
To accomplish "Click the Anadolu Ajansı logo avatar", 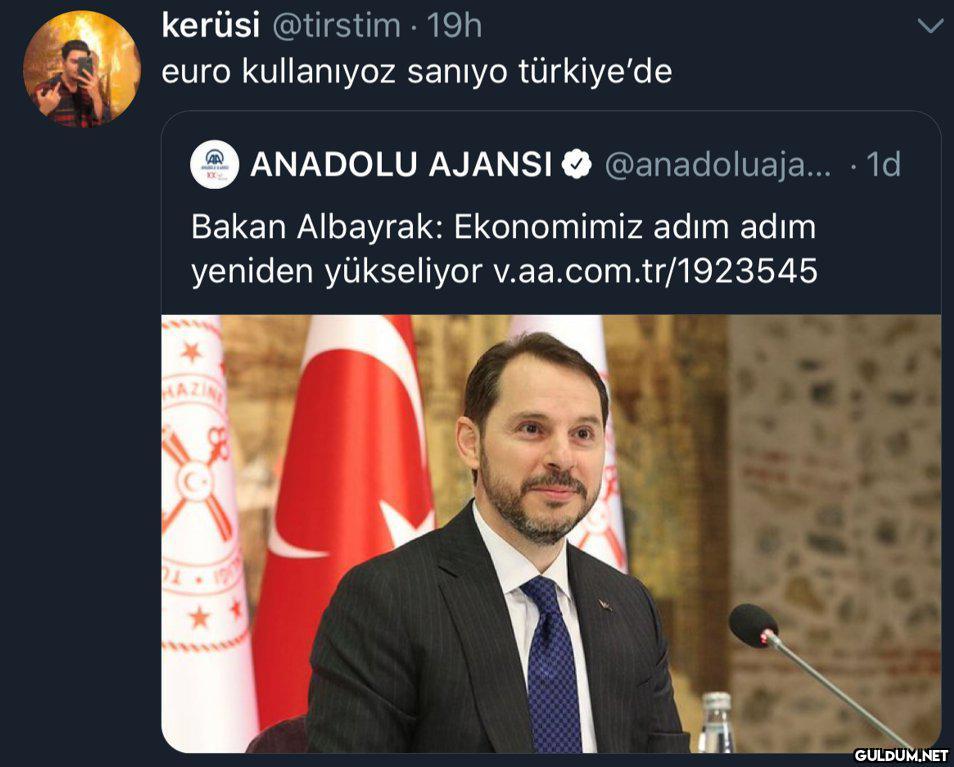I will 214,164.
